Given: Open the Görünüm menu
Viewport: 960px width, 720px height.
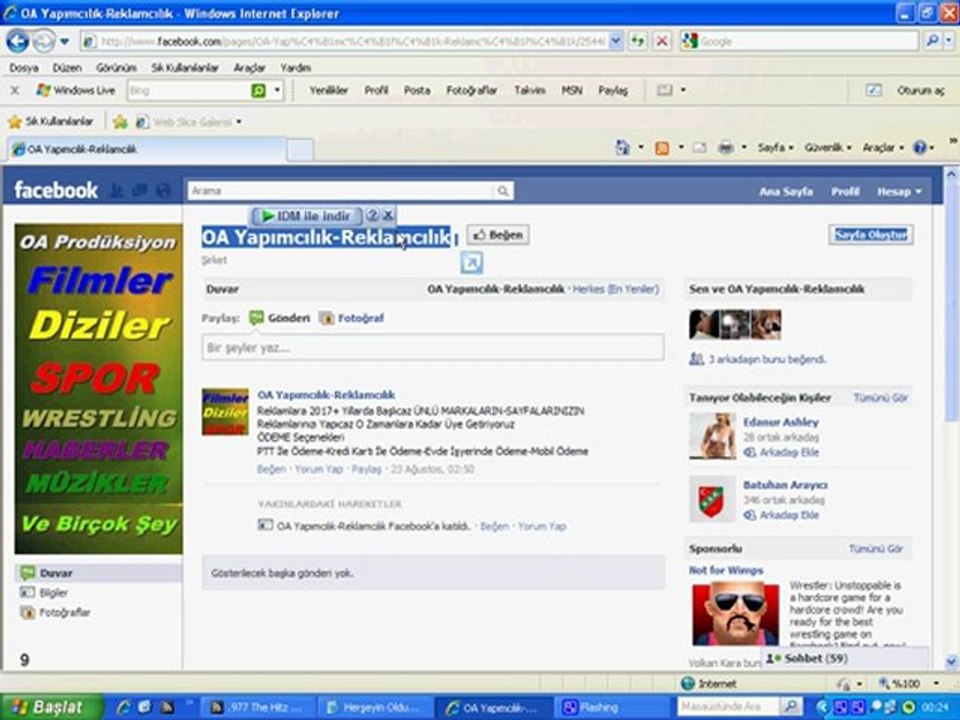Looking at the screenshot, I should coord(116,67).
